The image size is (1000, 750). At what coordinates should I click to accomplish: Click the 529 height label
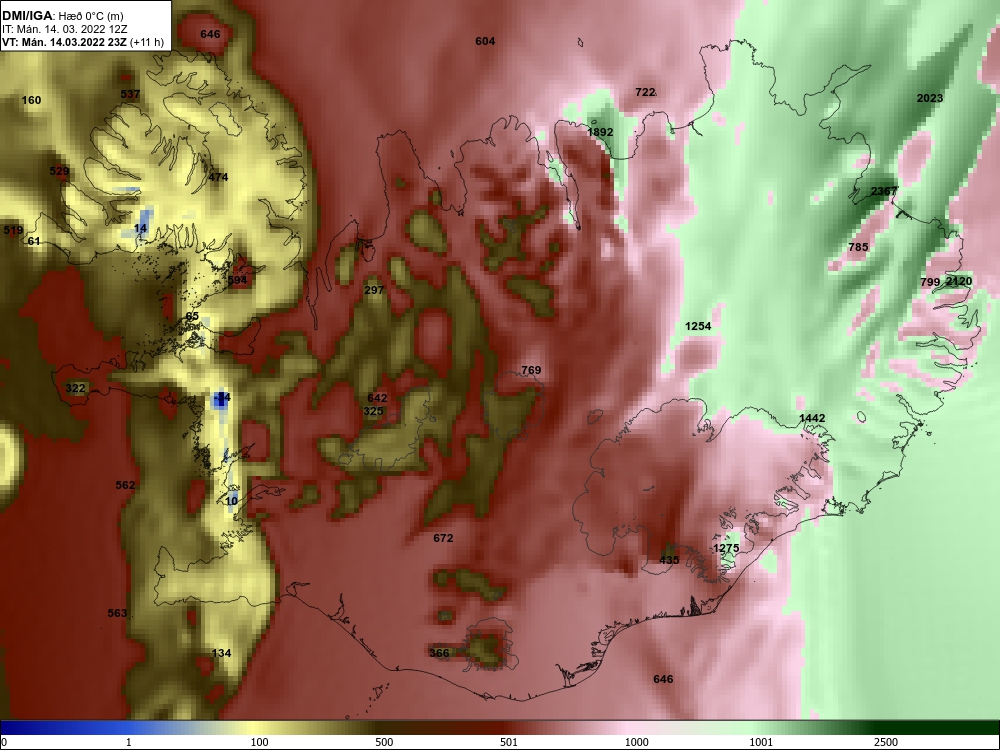point(59,171)
